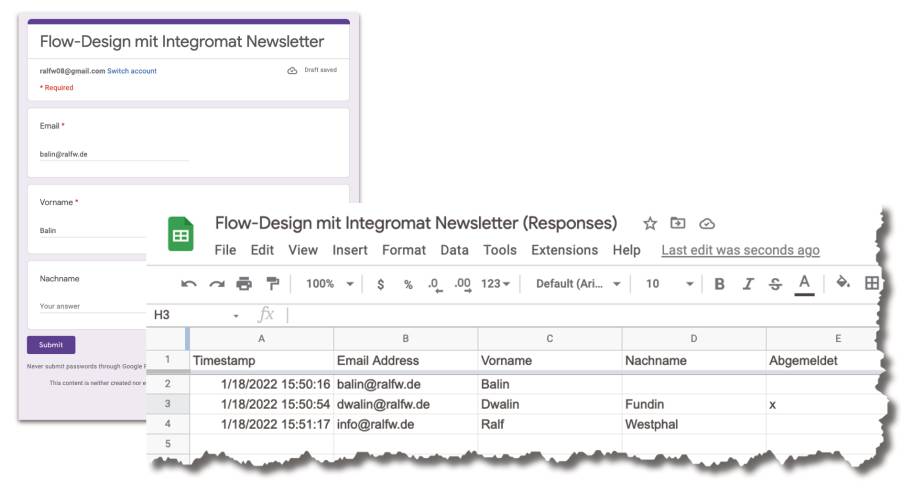Image resolution: width=915 pixels, height=492 pixels.
Task: Select column B header
Action: pyautogui.click(x=406, y=339)
